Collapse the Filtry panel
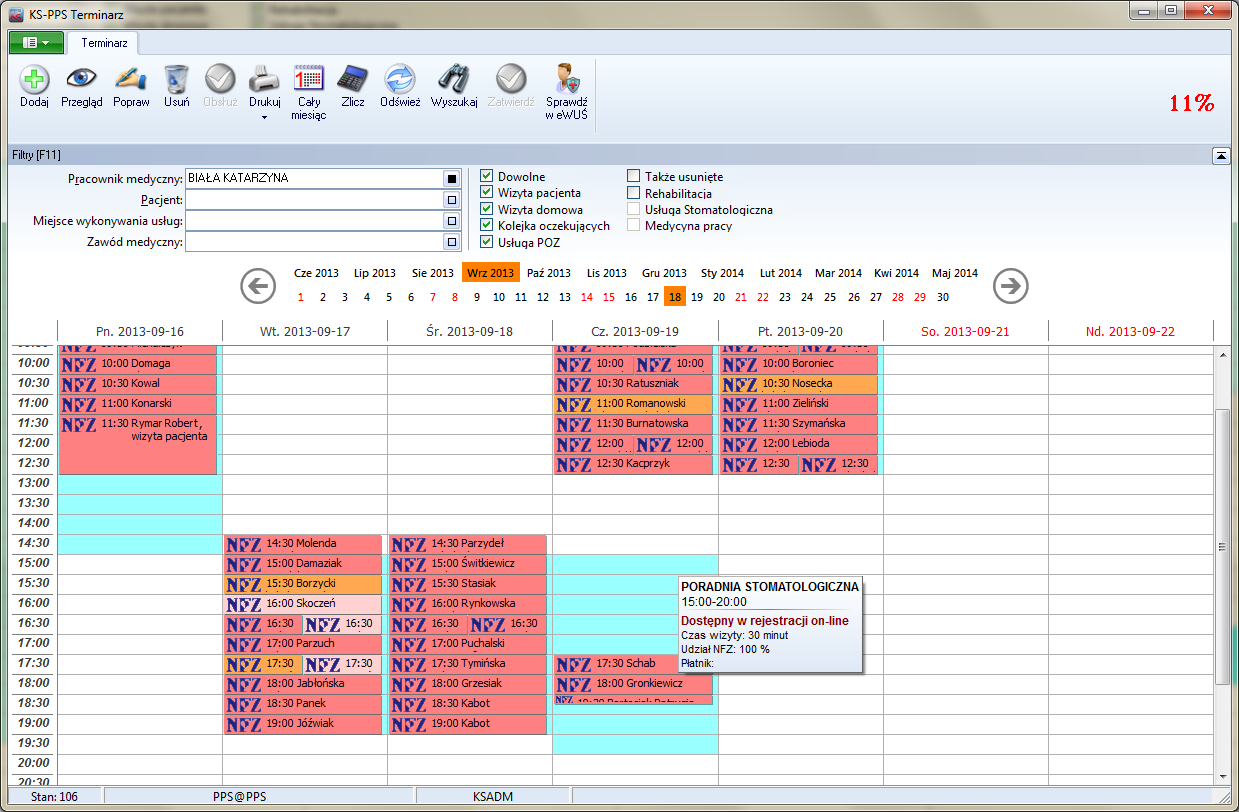This screenshot has width=1239, height=812. (1221, 155)
